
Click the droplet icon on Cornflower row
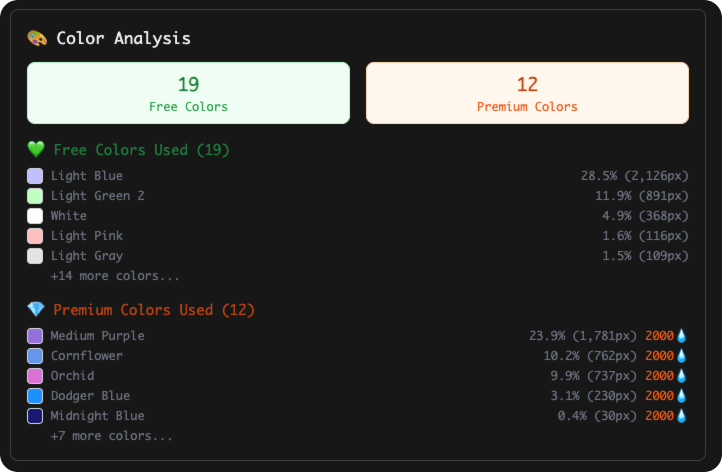click(682, 356)
